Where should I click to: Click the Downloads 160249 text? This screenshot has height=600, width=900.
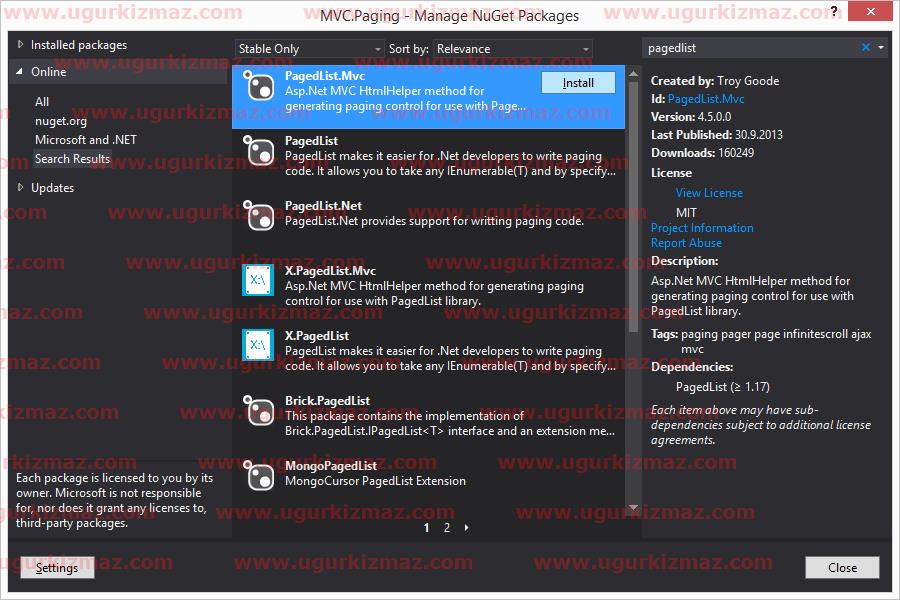[703, 153]
